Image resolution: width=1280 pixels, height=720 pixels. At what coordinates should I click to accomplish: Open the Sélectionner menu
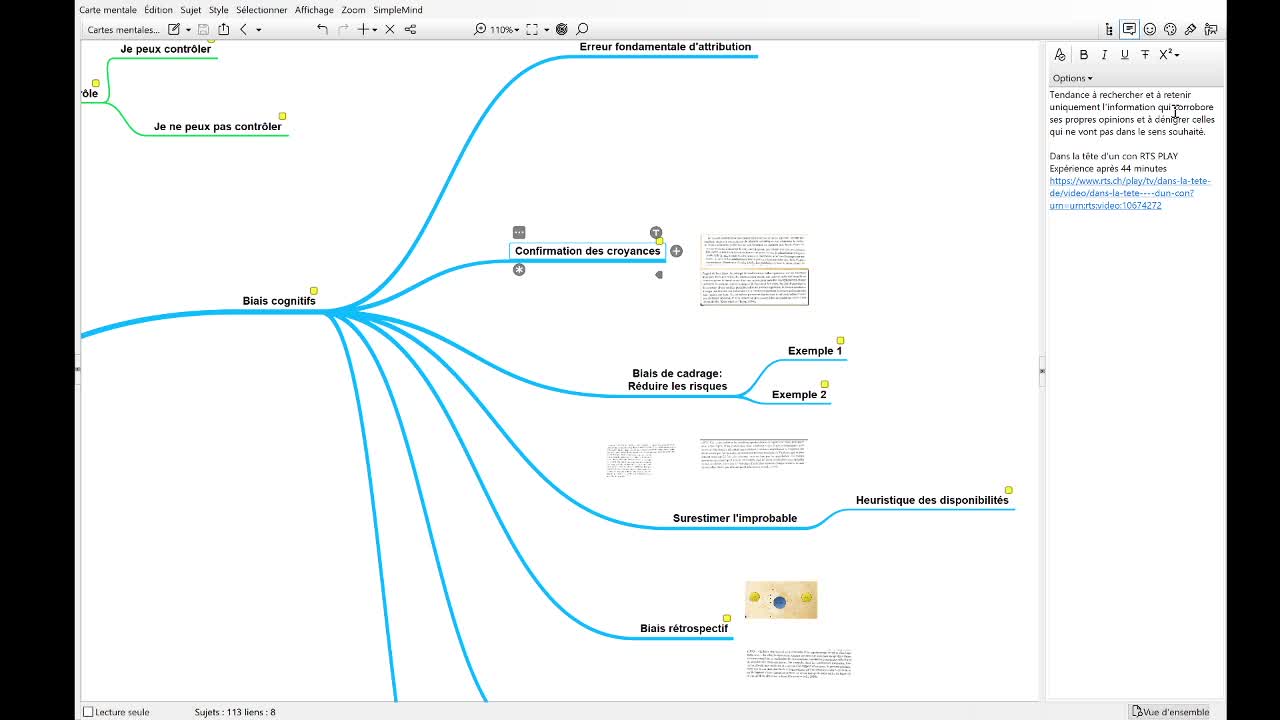click(262, 10)
